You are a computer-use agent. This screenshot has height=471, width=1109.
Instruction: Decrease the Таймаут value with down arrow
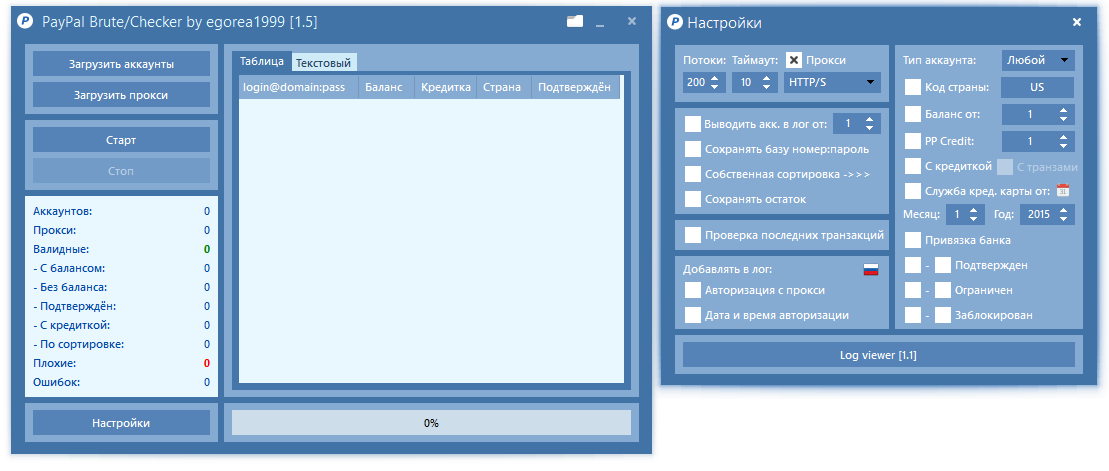[x=766, y=86]
